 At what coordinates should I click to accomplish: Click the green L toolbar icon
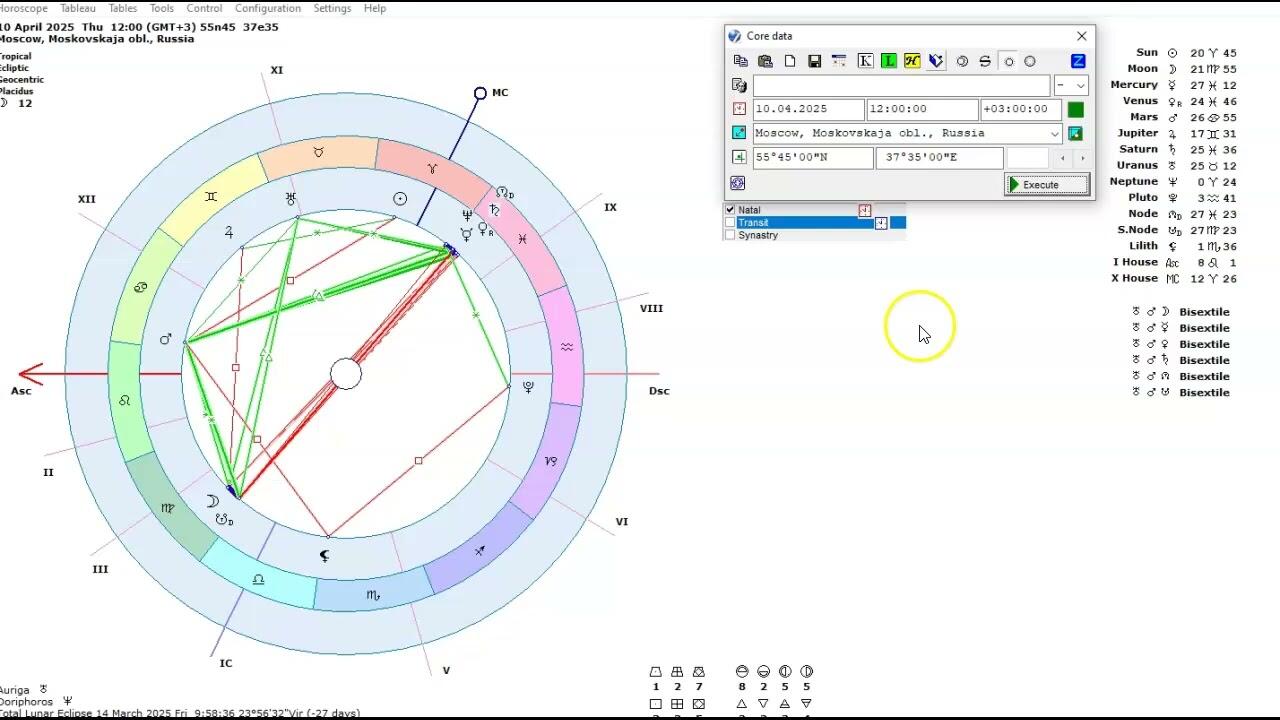coord(888,61)
